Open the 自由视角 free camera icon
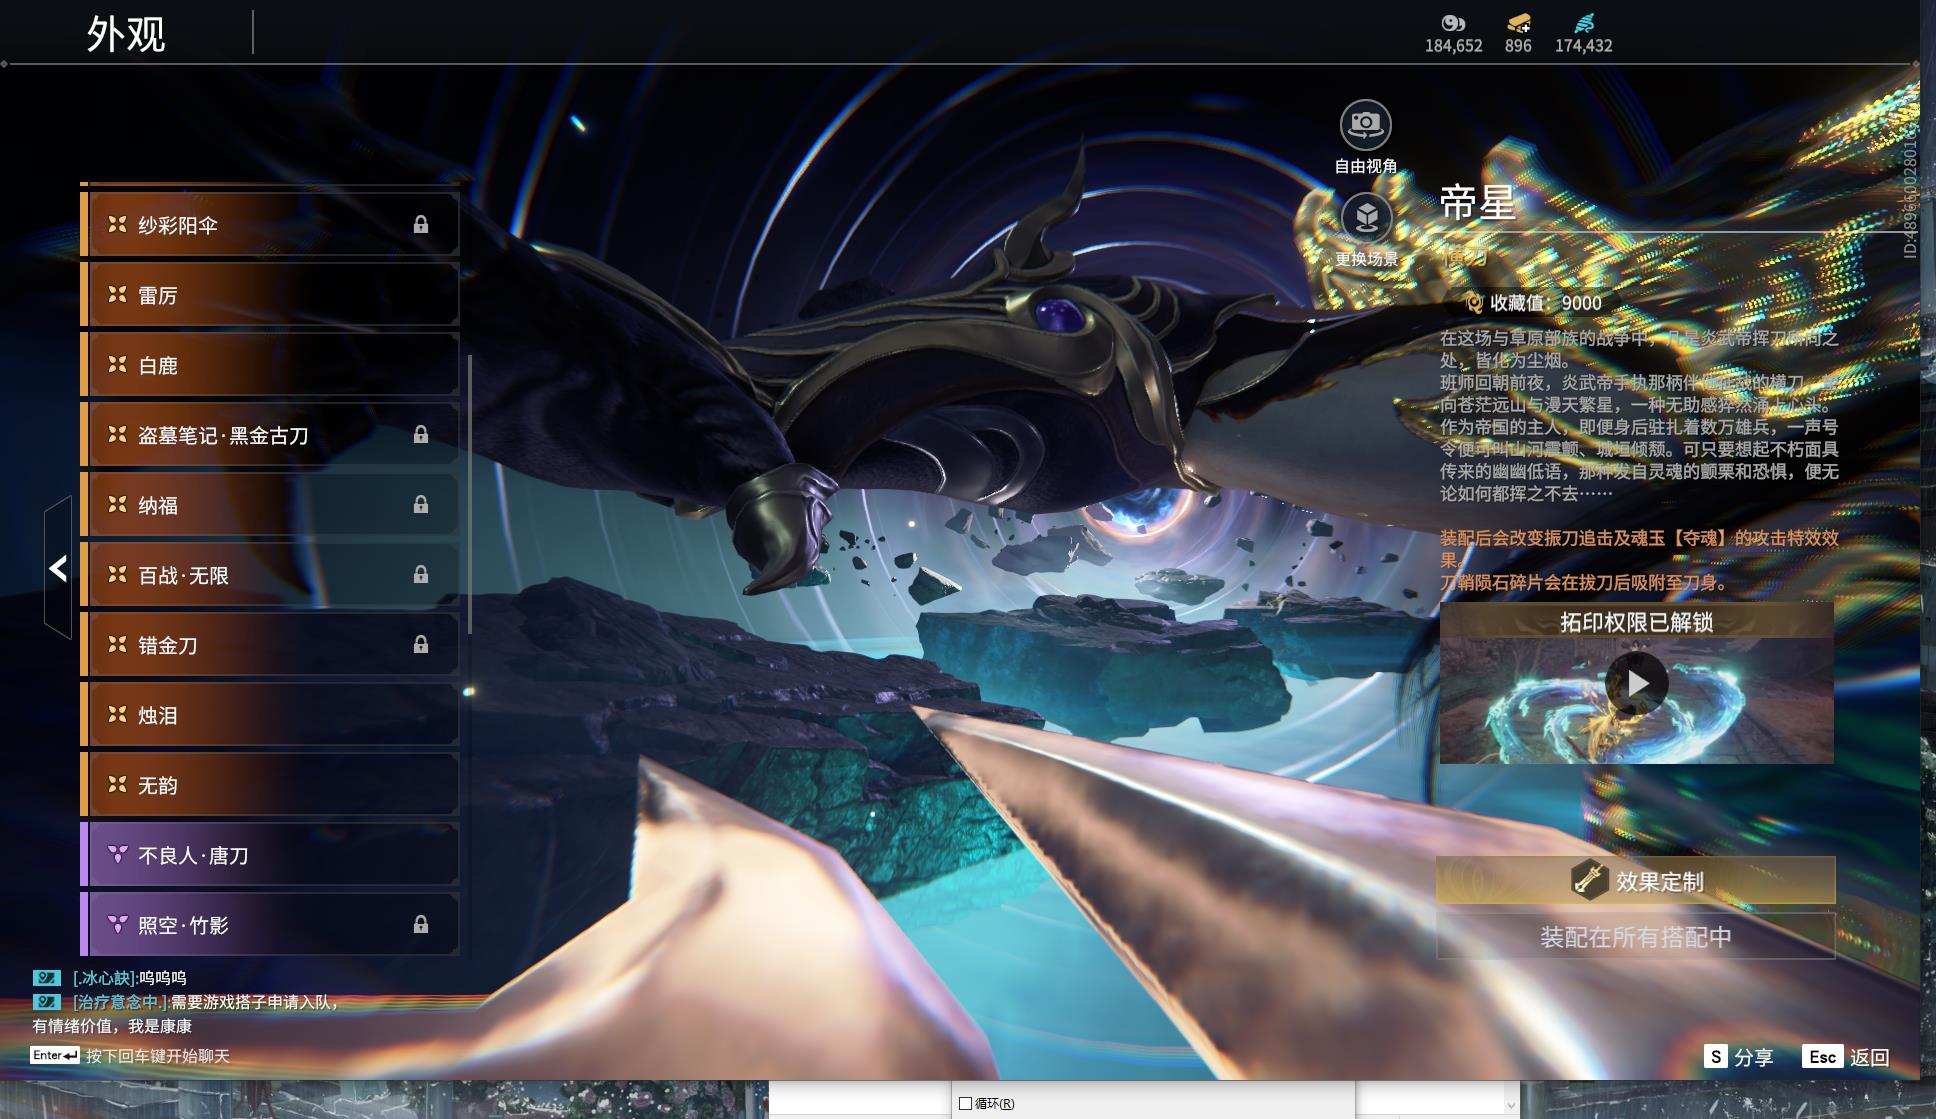Screen dimensions: 1936x1119 [1365, 125]
